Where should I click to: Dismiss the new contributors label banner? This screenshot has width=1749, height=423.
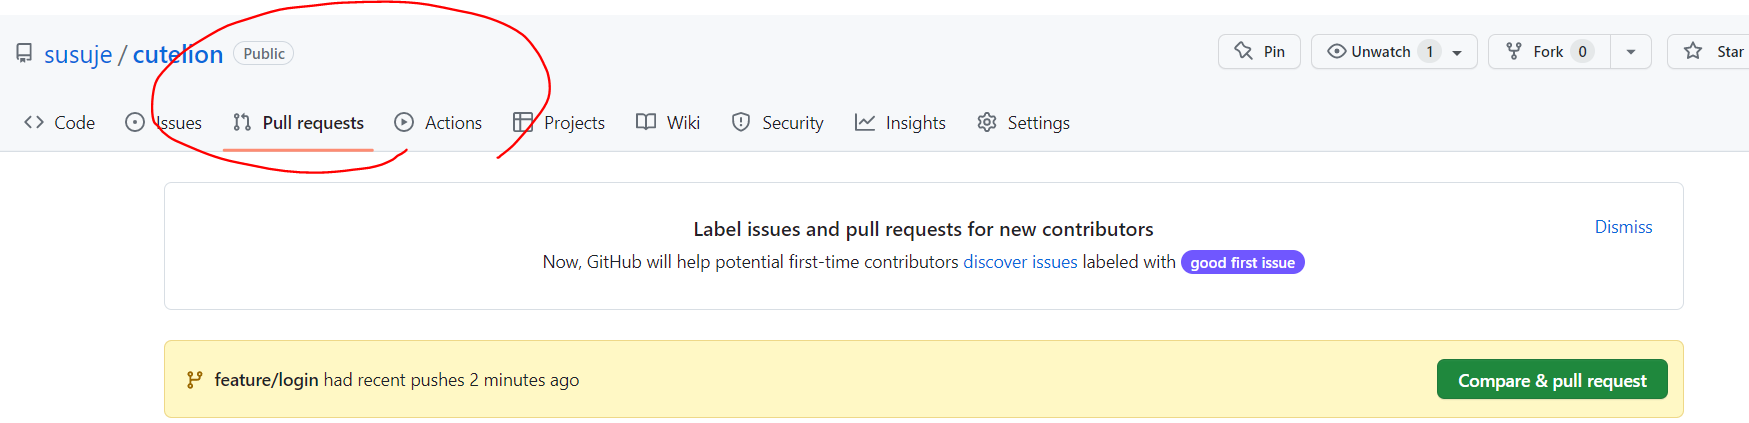(1623, 227)
